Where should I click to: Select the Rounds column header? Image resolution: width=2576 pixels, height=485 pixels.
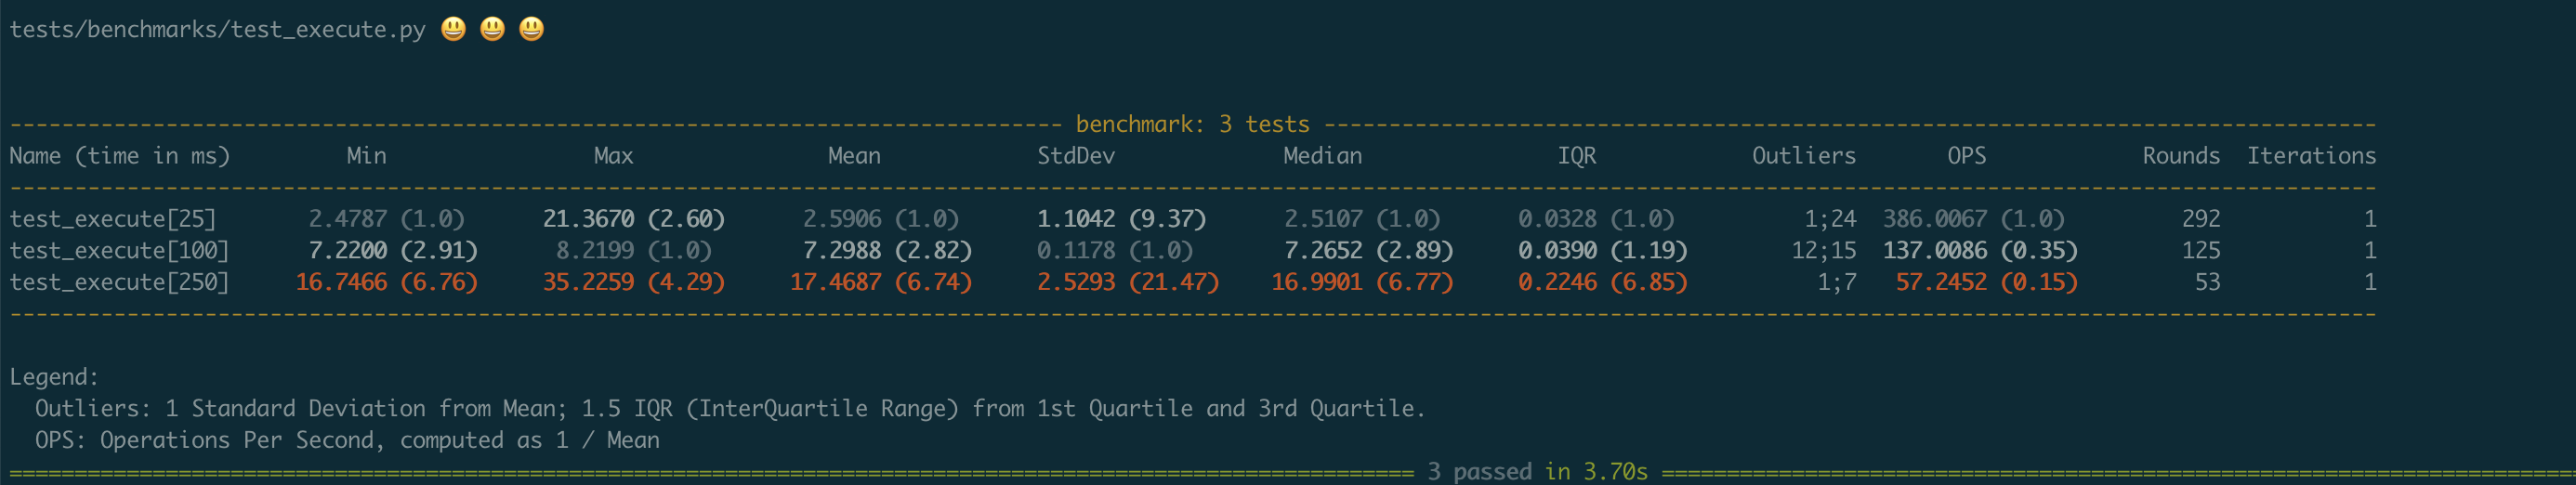[2181, 156]
